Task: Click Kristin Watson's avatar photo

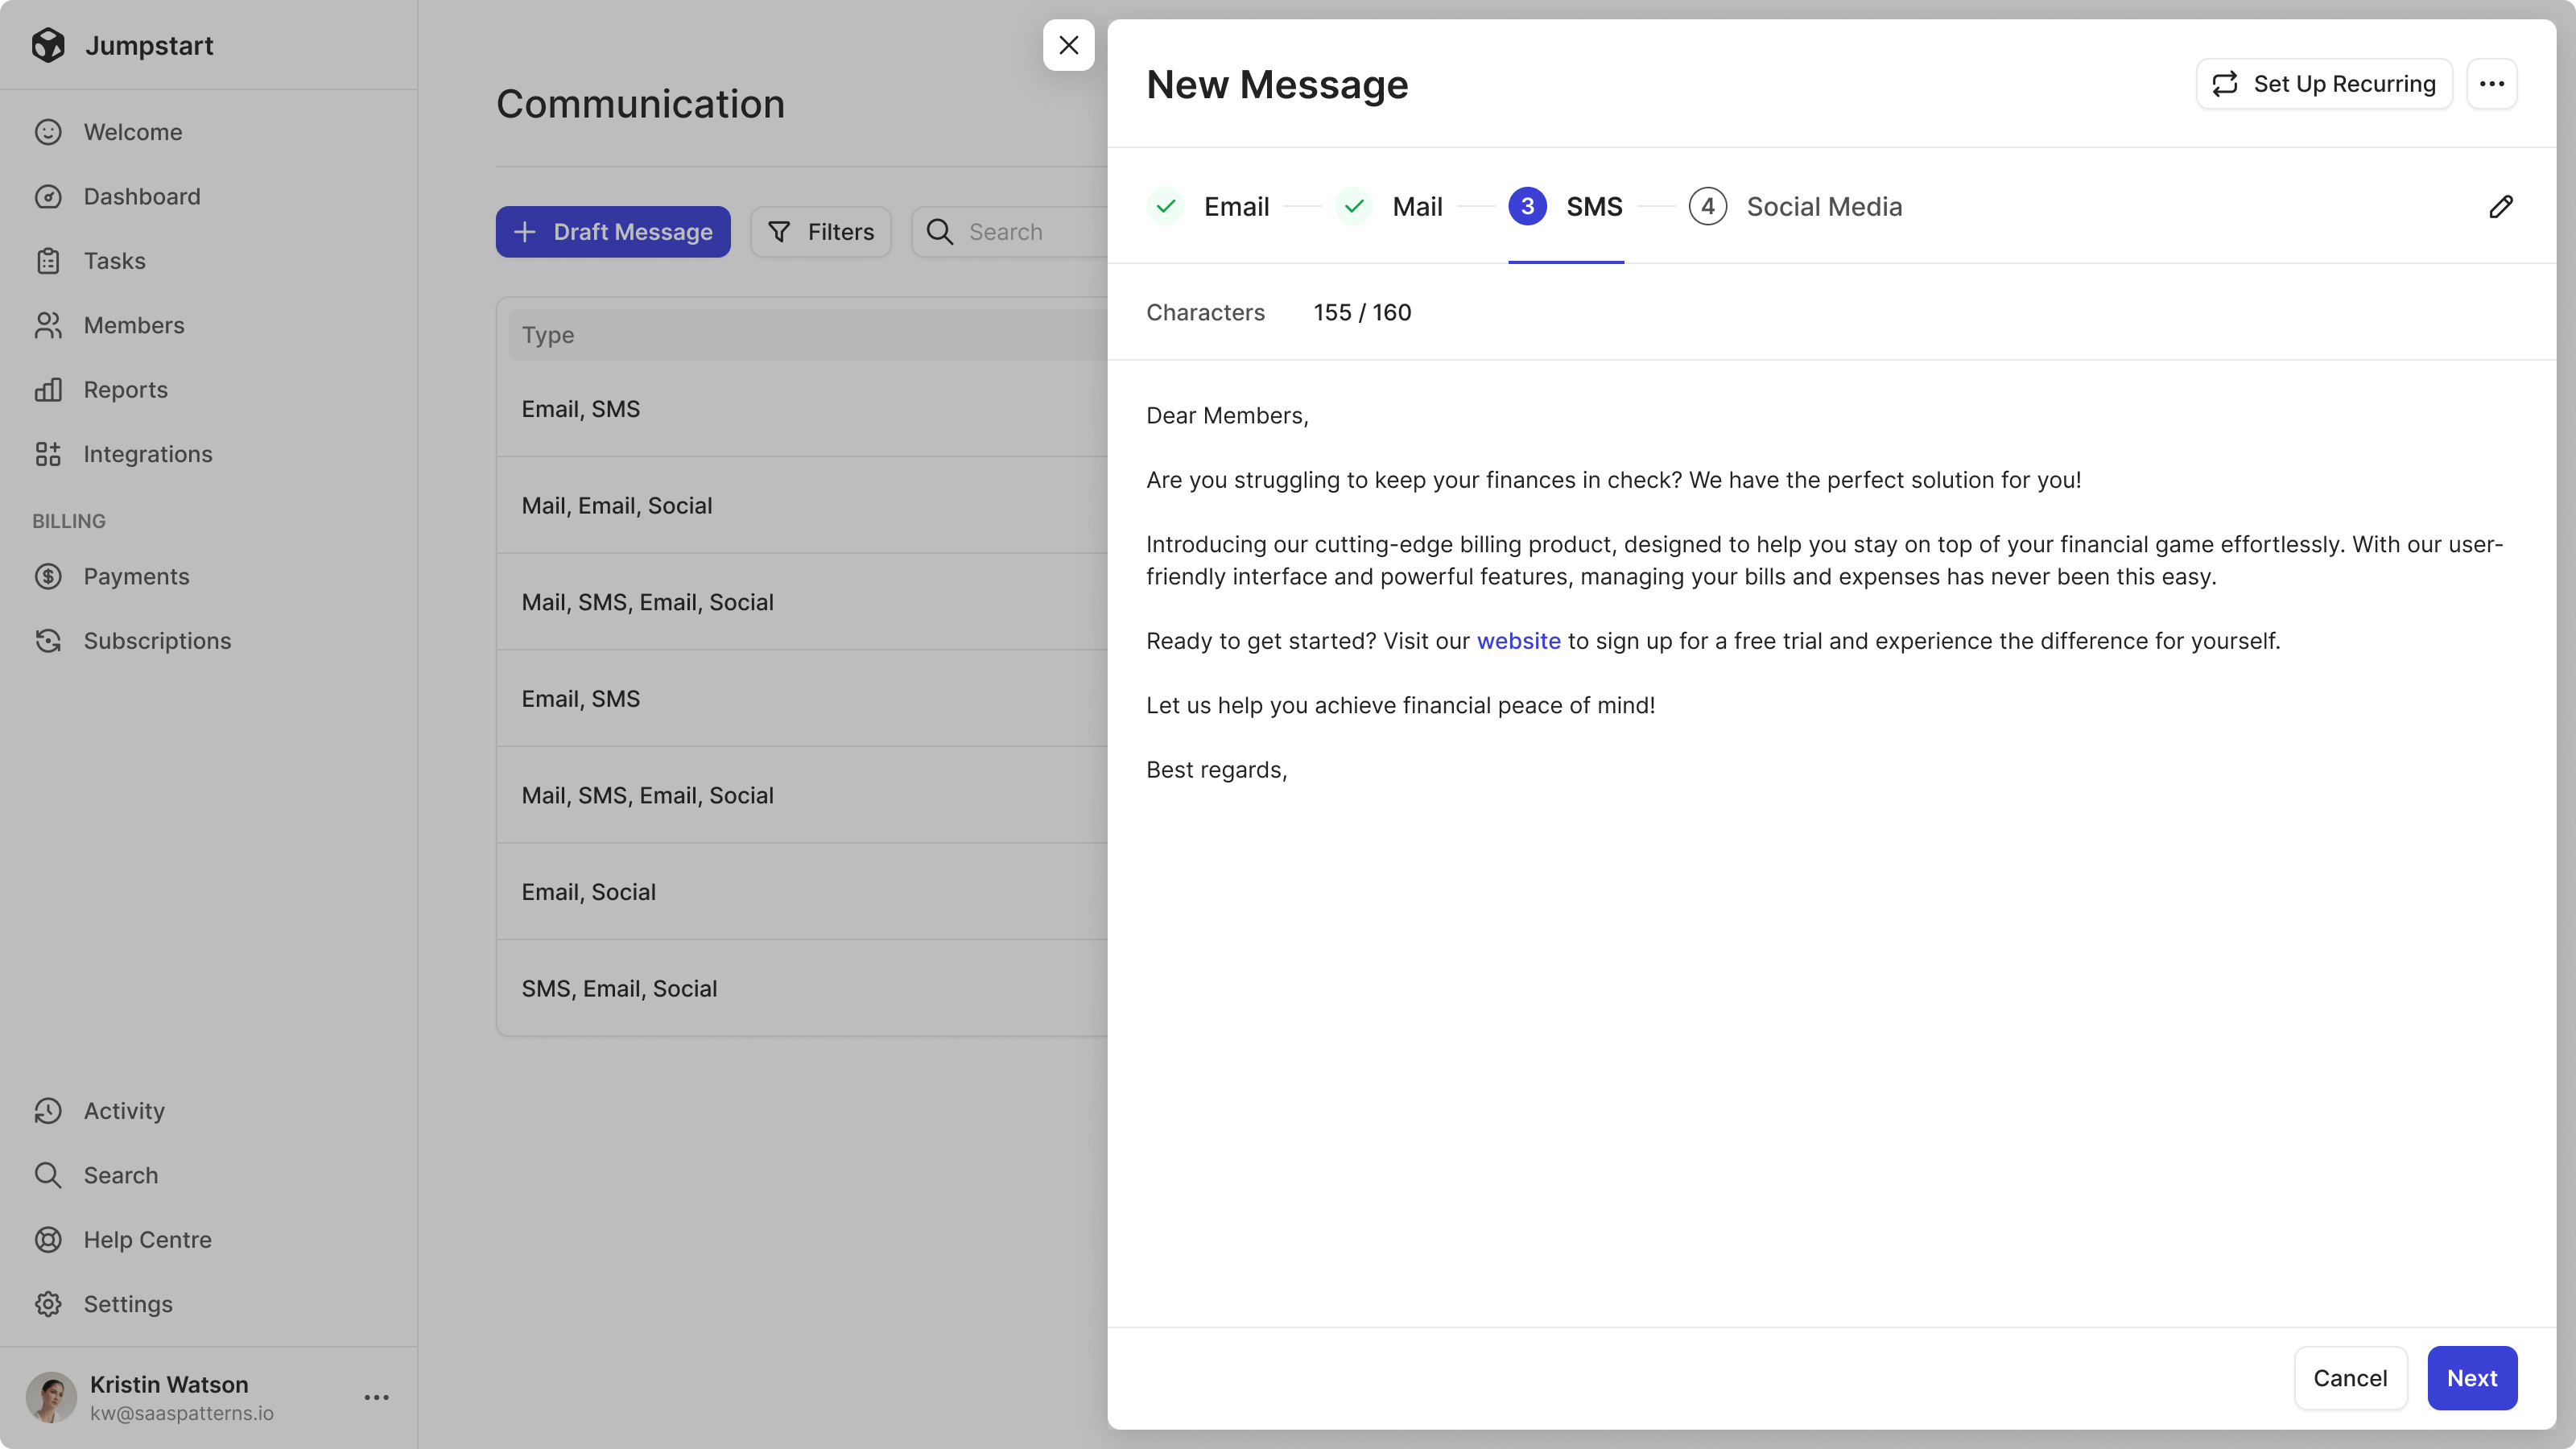Action: (x=51, y=1397)
